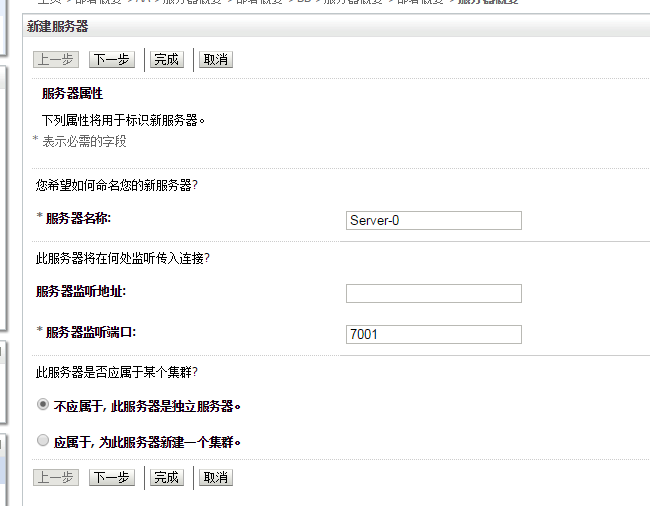Click the 此服务器是否应属于某个集群? question text
The image size is (650, 506).
pos(116,373)
